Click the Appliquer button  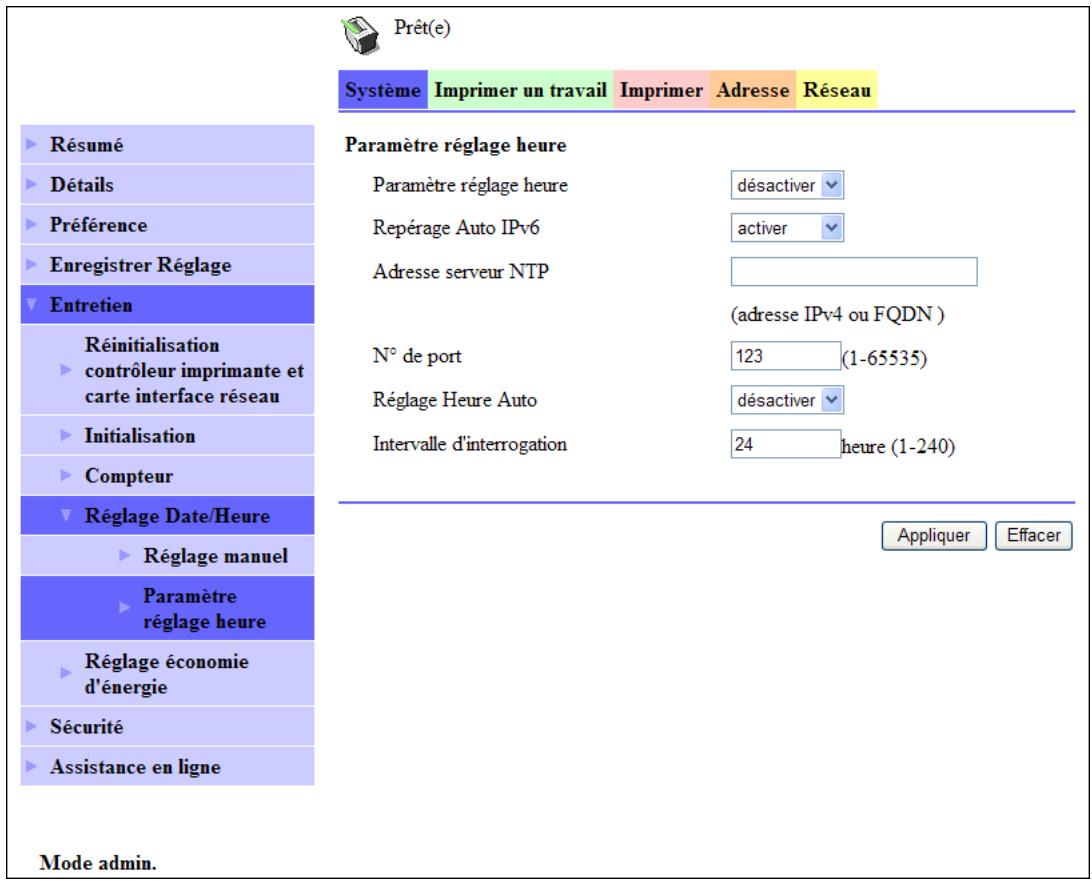coord(934,536)
